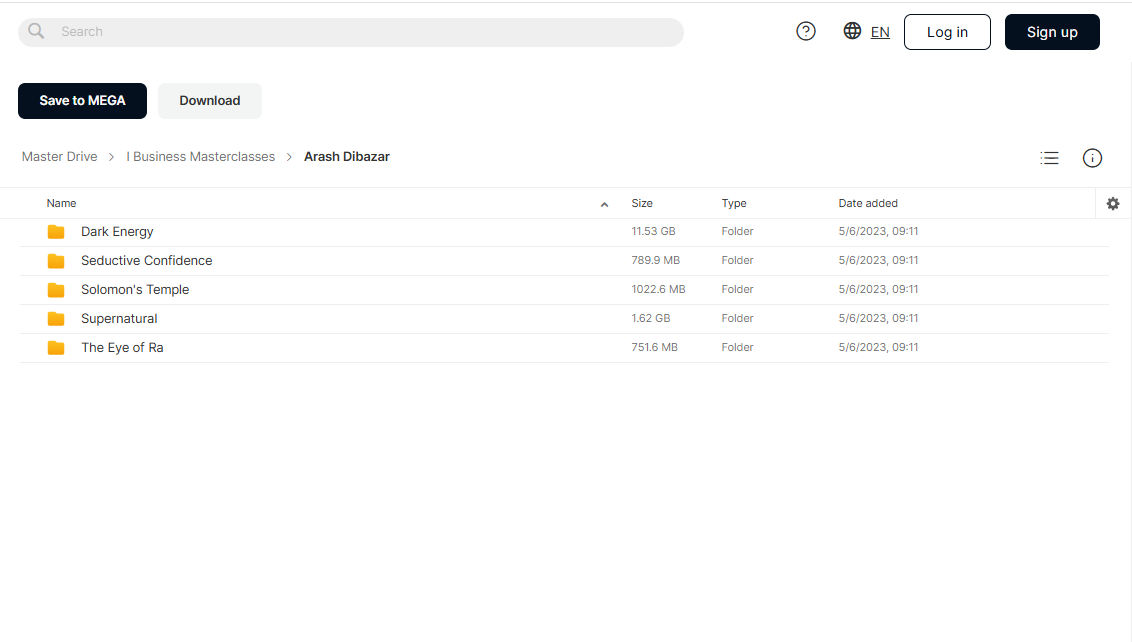The image size is (1132, 642).
Task: Select the Seductive Confidence folder name
Action: coord(147,261)
